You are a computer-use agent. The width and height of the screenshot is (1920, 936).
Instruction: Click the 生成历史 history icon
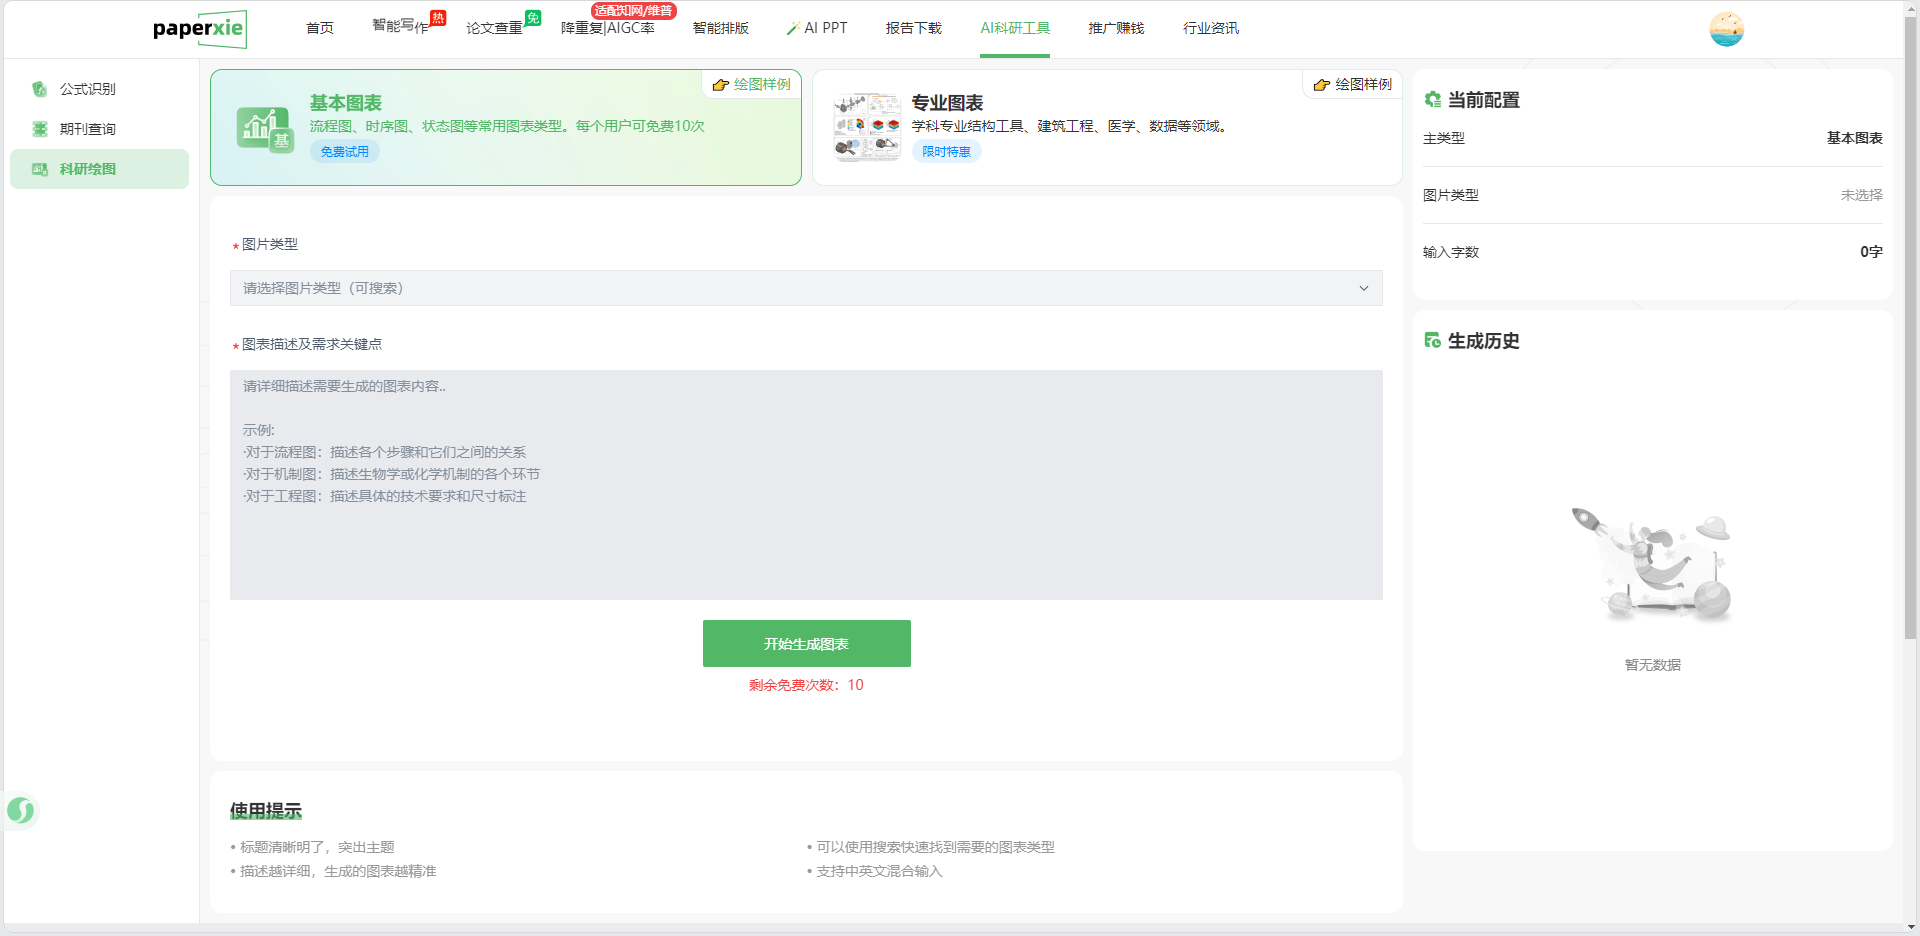[x=1433, y=341]
